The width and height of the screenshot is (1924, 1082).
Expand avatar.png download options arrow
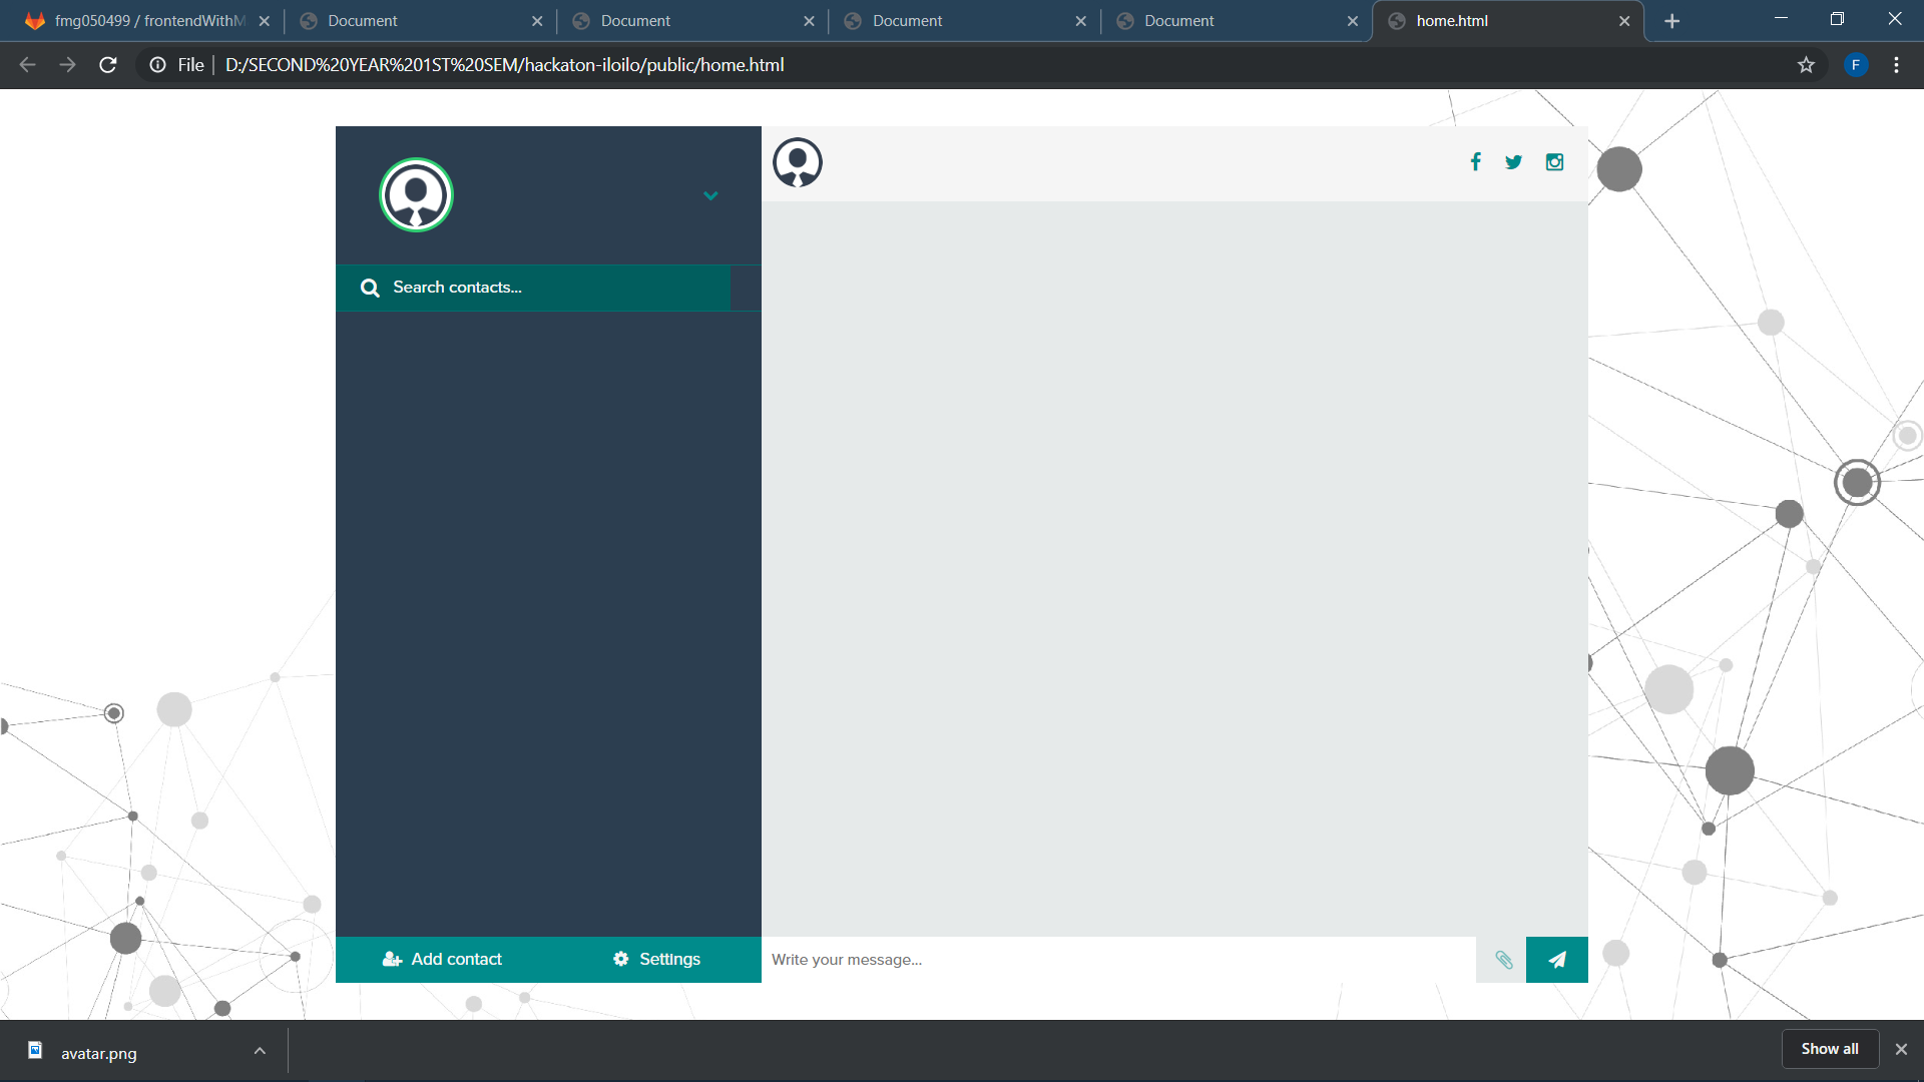[259, 1051]
